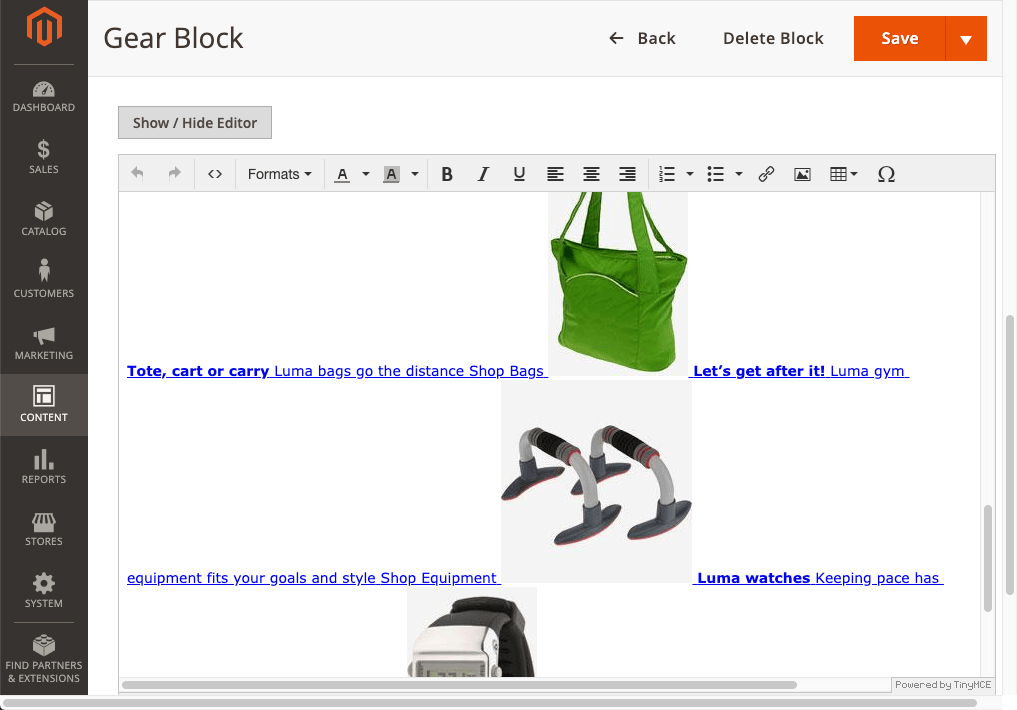Click the 'Shop Equipment' link text
Screen dimensions: 1017x710
click(x=438, y=578)
